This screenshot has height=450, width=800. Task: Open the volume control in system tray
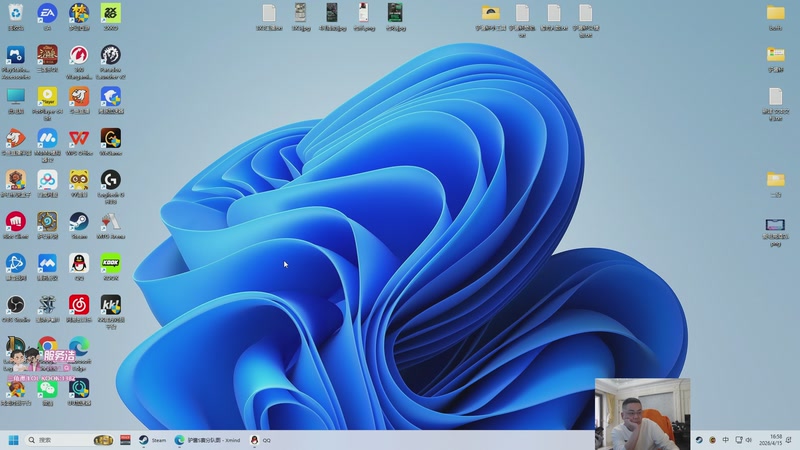(749, 440)
